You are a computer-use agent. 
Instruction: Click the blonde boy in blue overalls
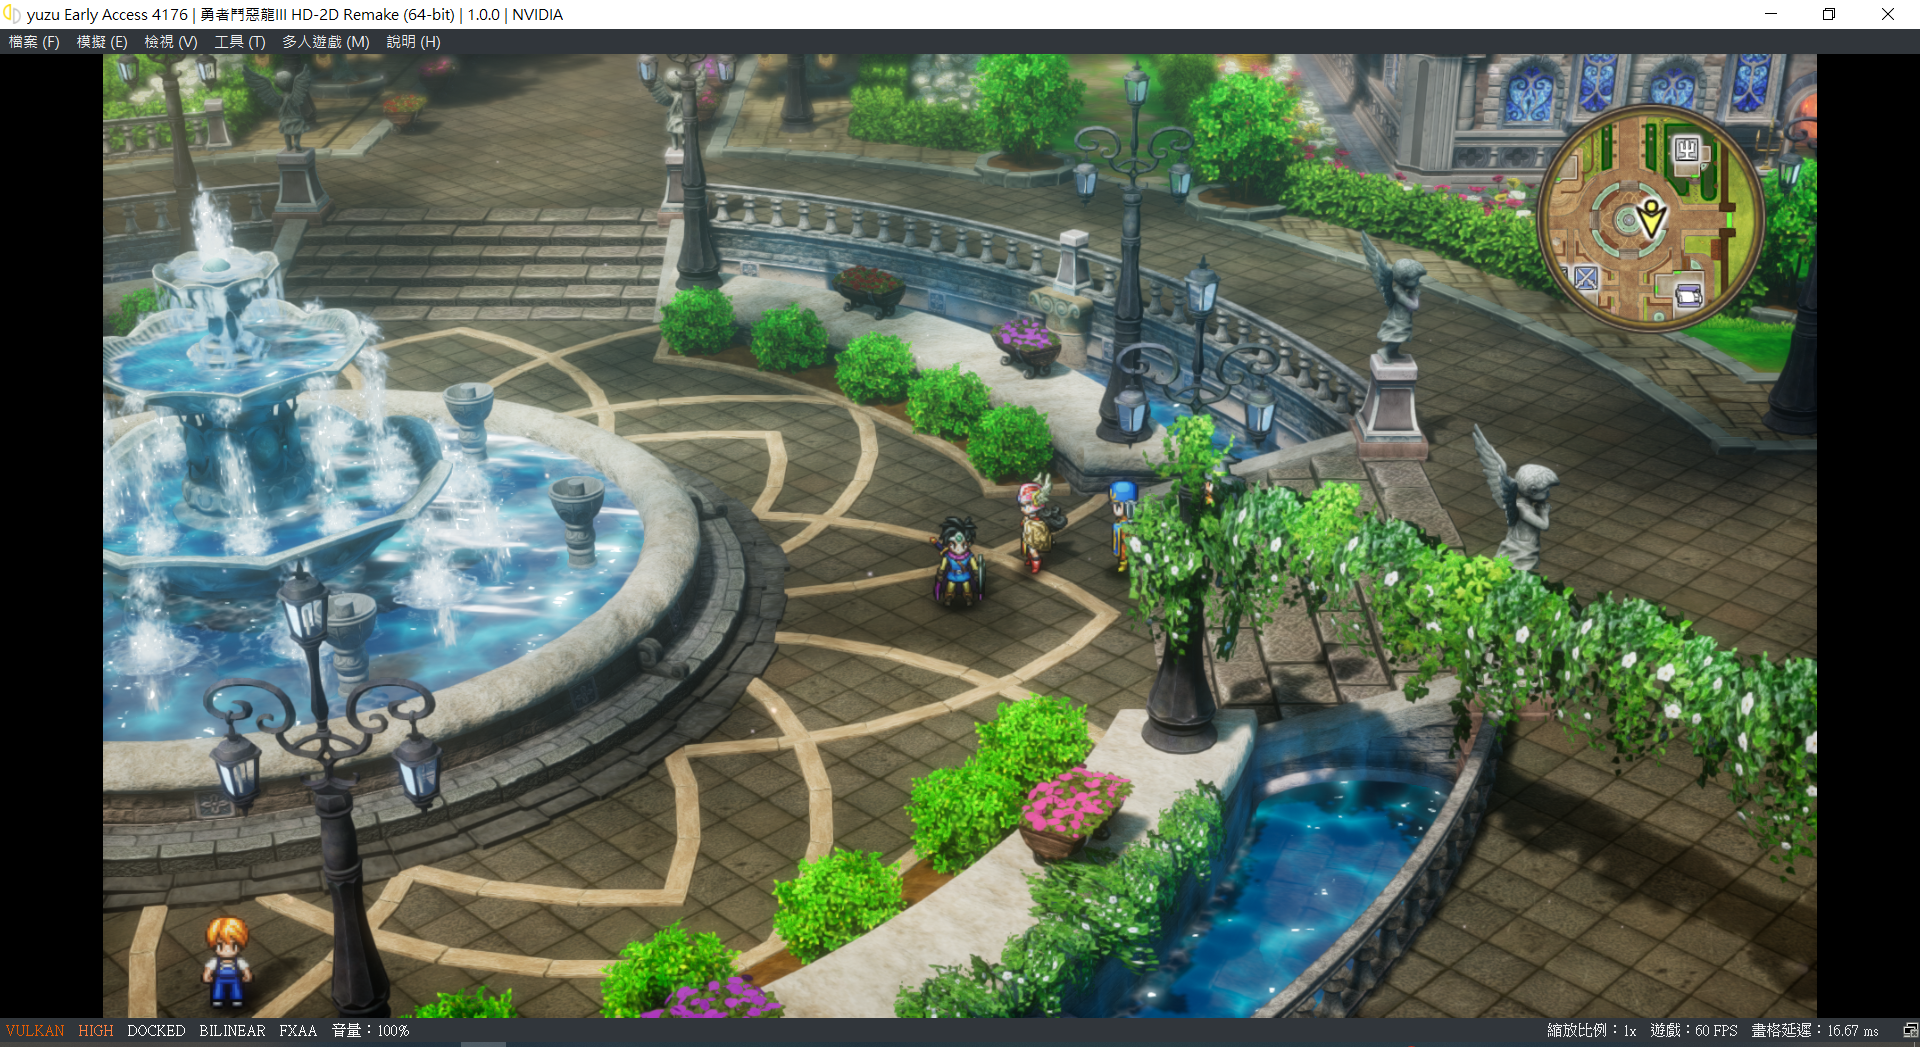[x=228, y=962]
